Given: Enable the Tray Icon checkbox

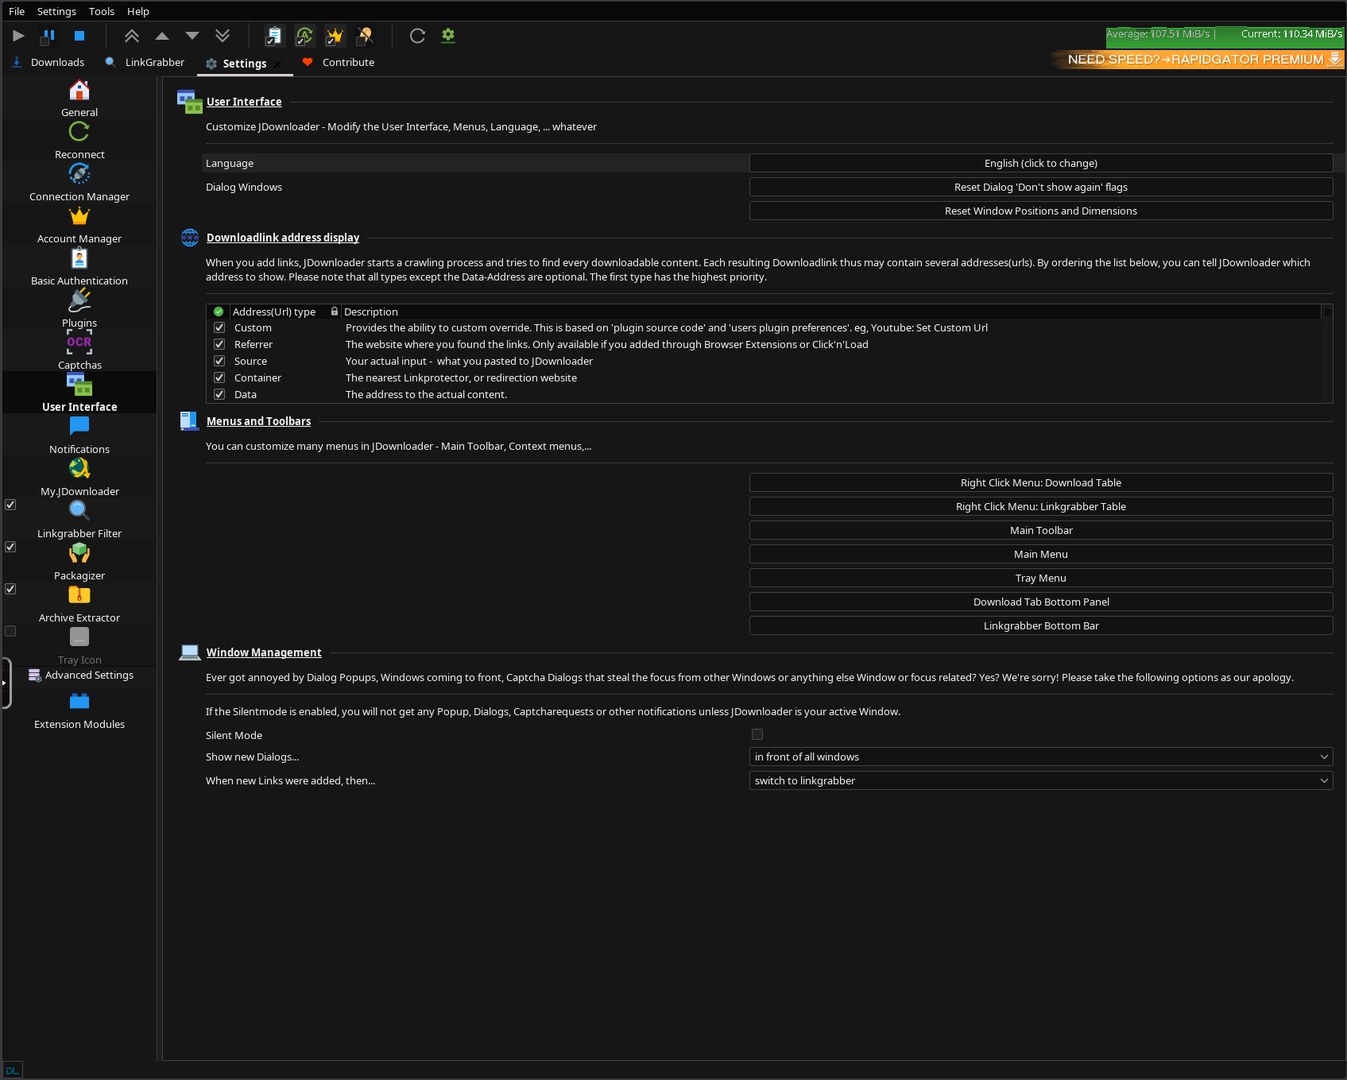Looking at the screenshot, I should pyautogui.click(x=10, y=631).
